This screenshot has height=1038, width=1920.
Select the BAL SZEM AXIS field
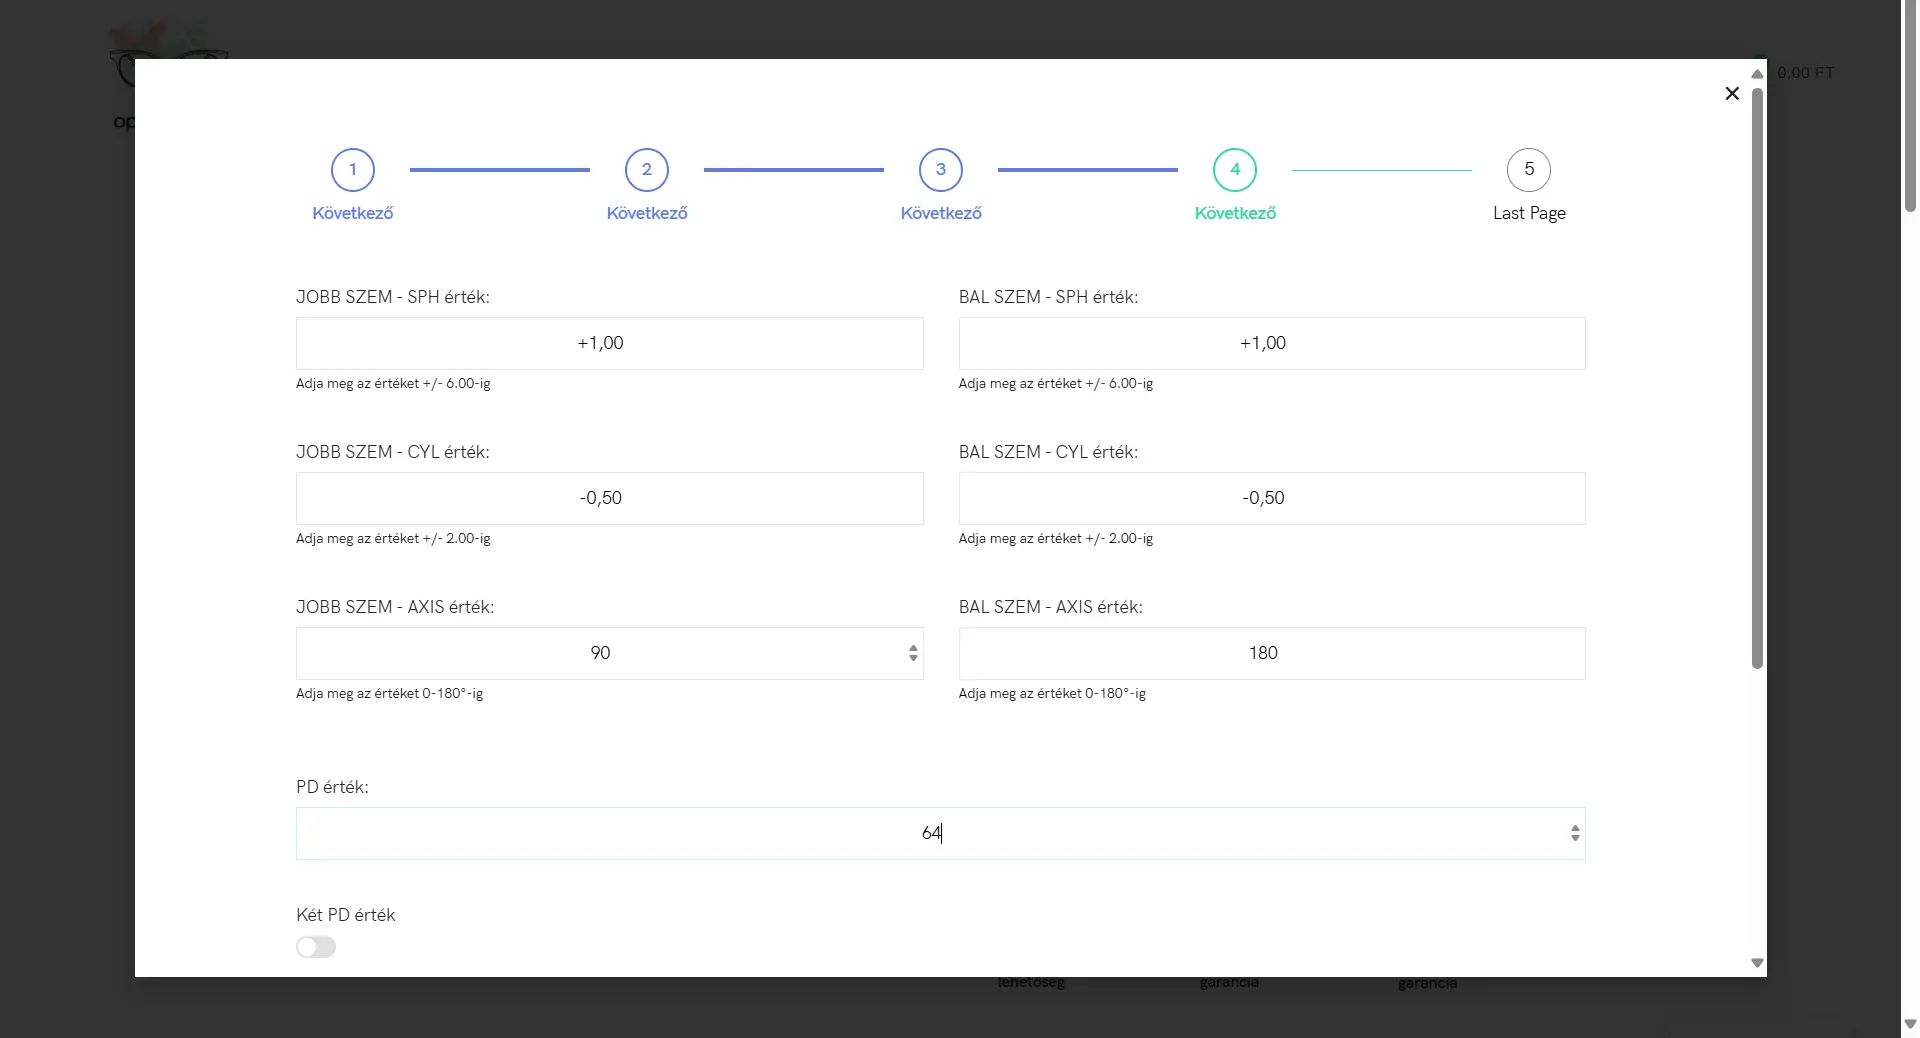1271,653
